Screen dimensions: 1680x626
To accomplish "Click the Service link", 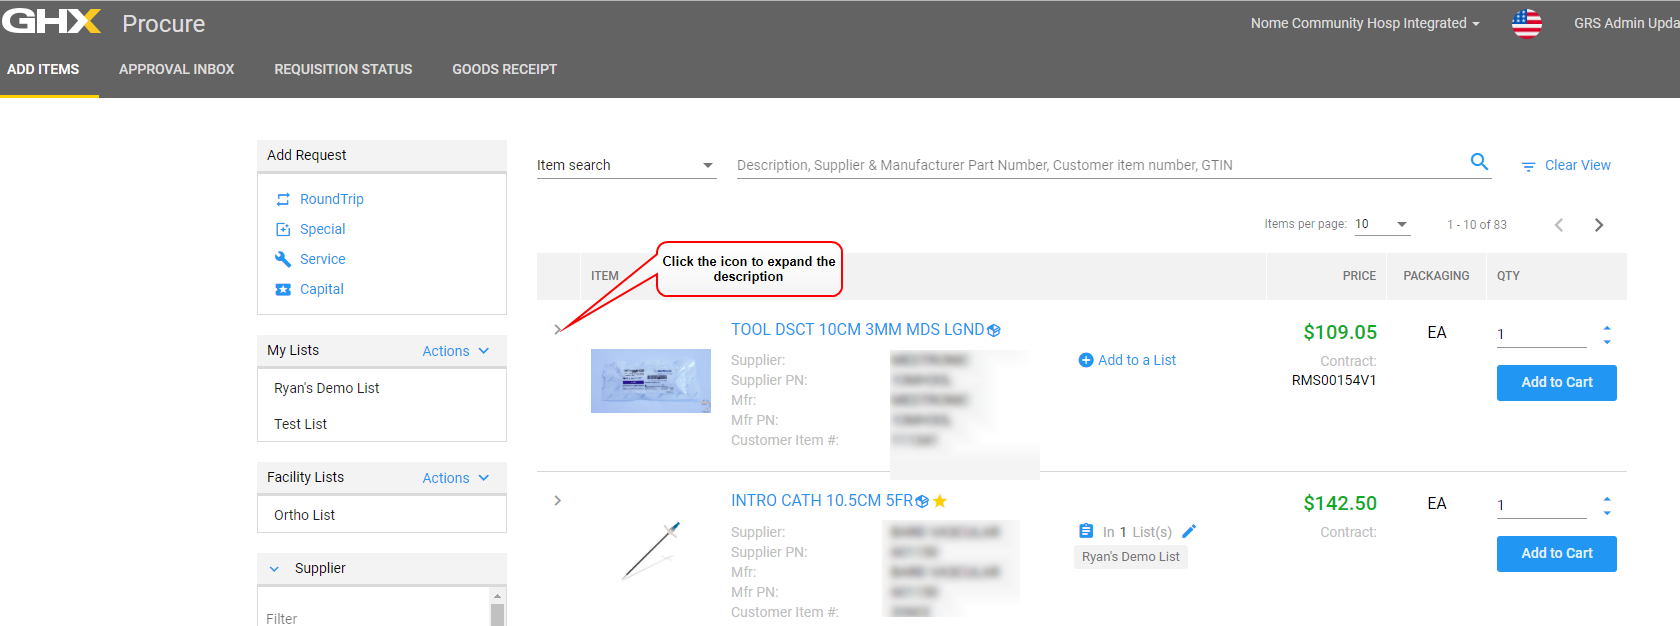I will click(x=322, y=259).
